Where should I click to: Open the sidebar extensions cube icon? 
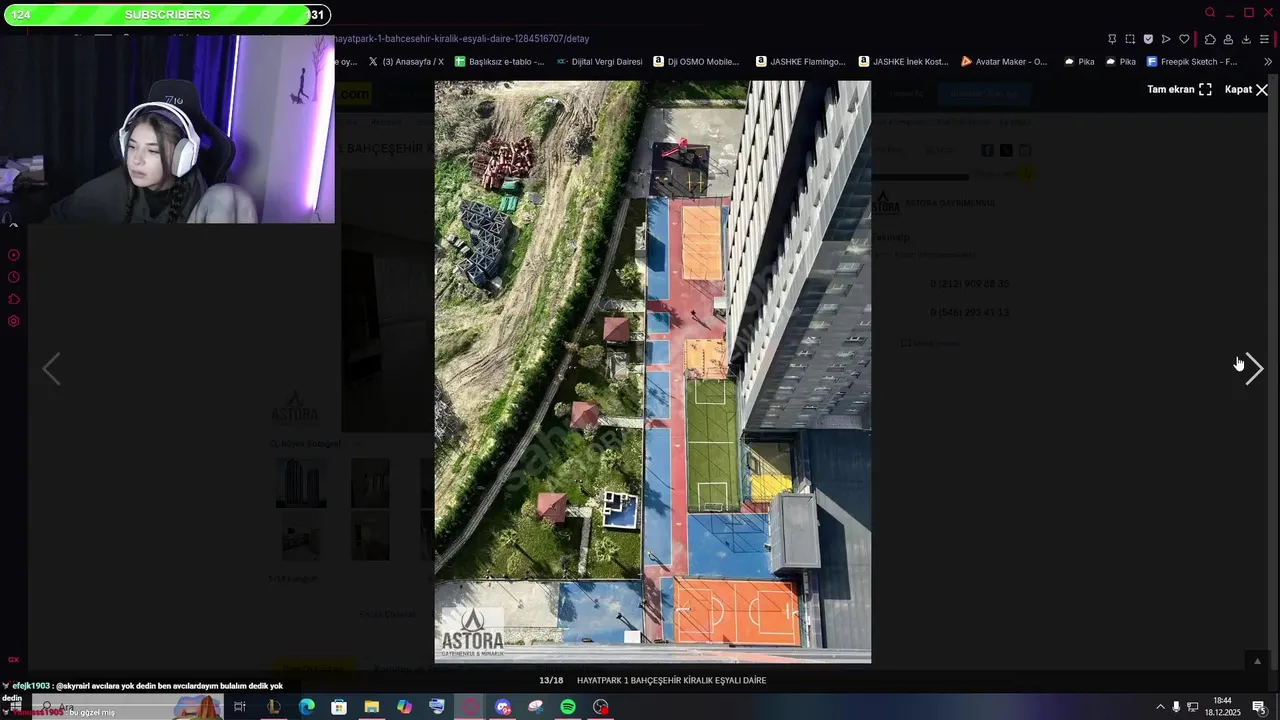(x=14, y=299)
